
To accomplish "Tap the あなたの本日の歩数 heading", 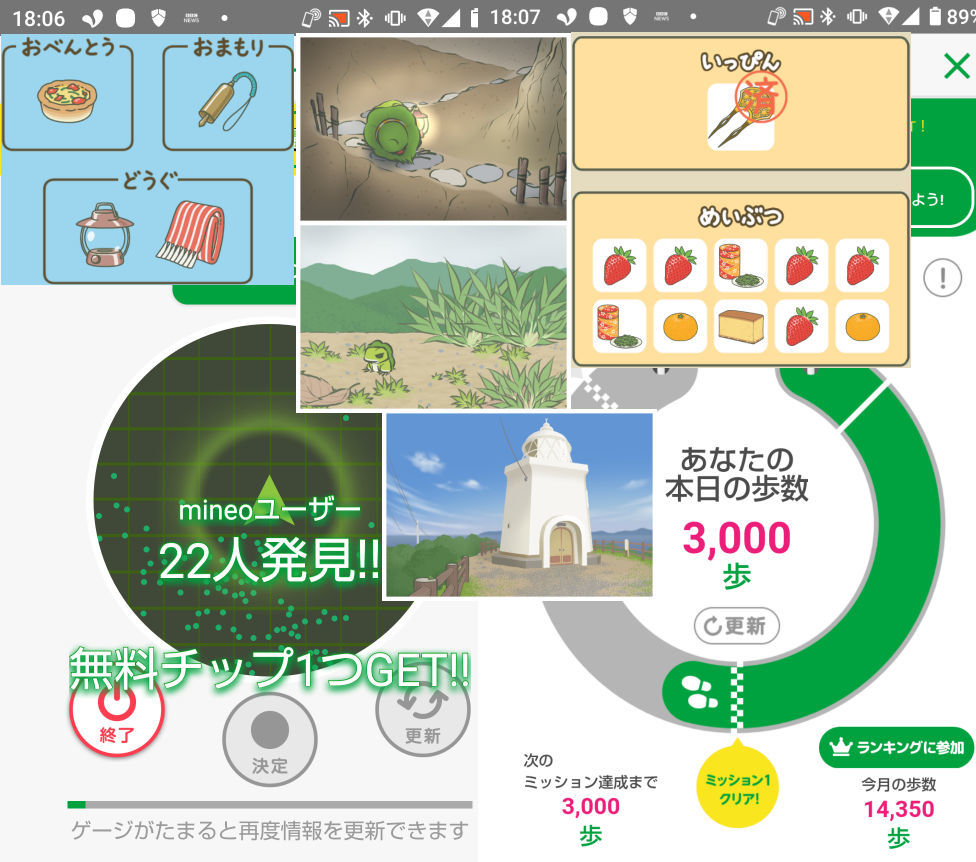I will pyautogui.click(x=736, y=474).
